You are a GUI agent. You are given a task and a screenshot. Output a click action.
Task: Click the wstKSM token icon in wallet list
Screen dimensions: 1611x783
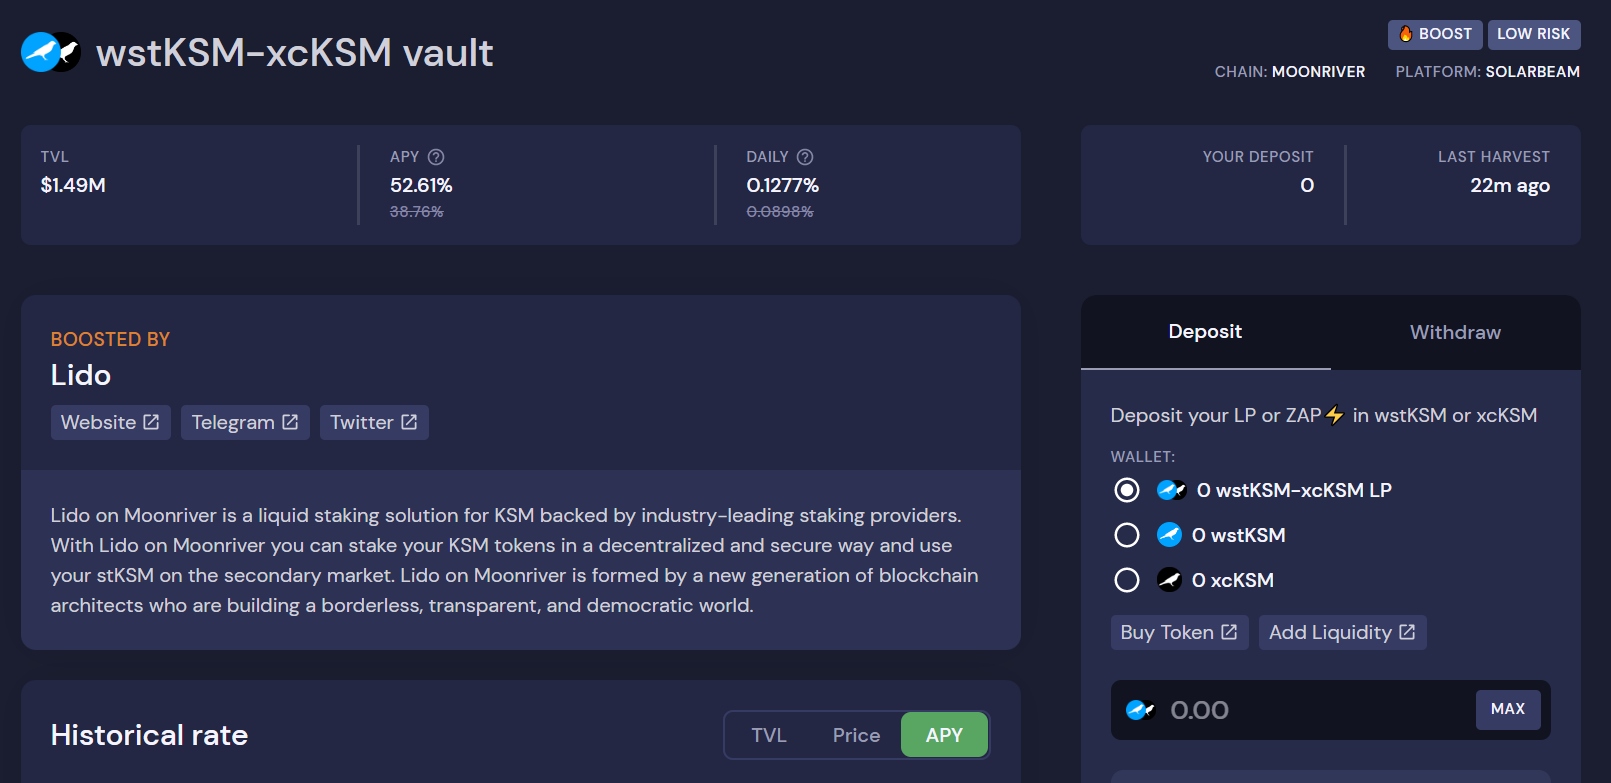pos(1169,535)
